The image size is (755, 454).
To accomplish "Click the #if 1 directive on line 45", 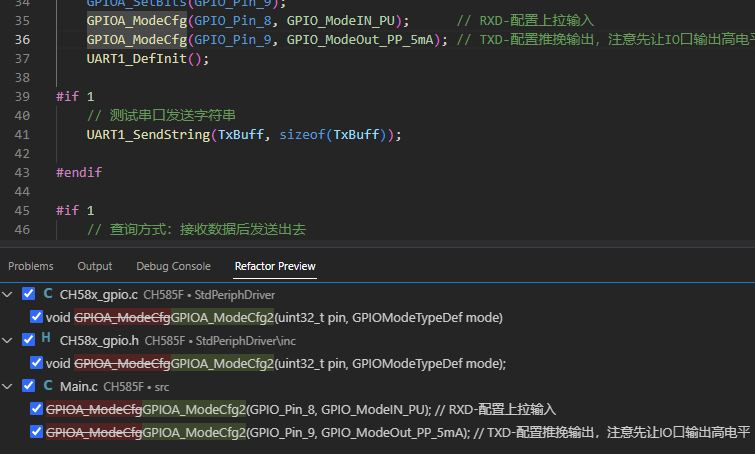I will pyautogui.click(x=75, y=210).
